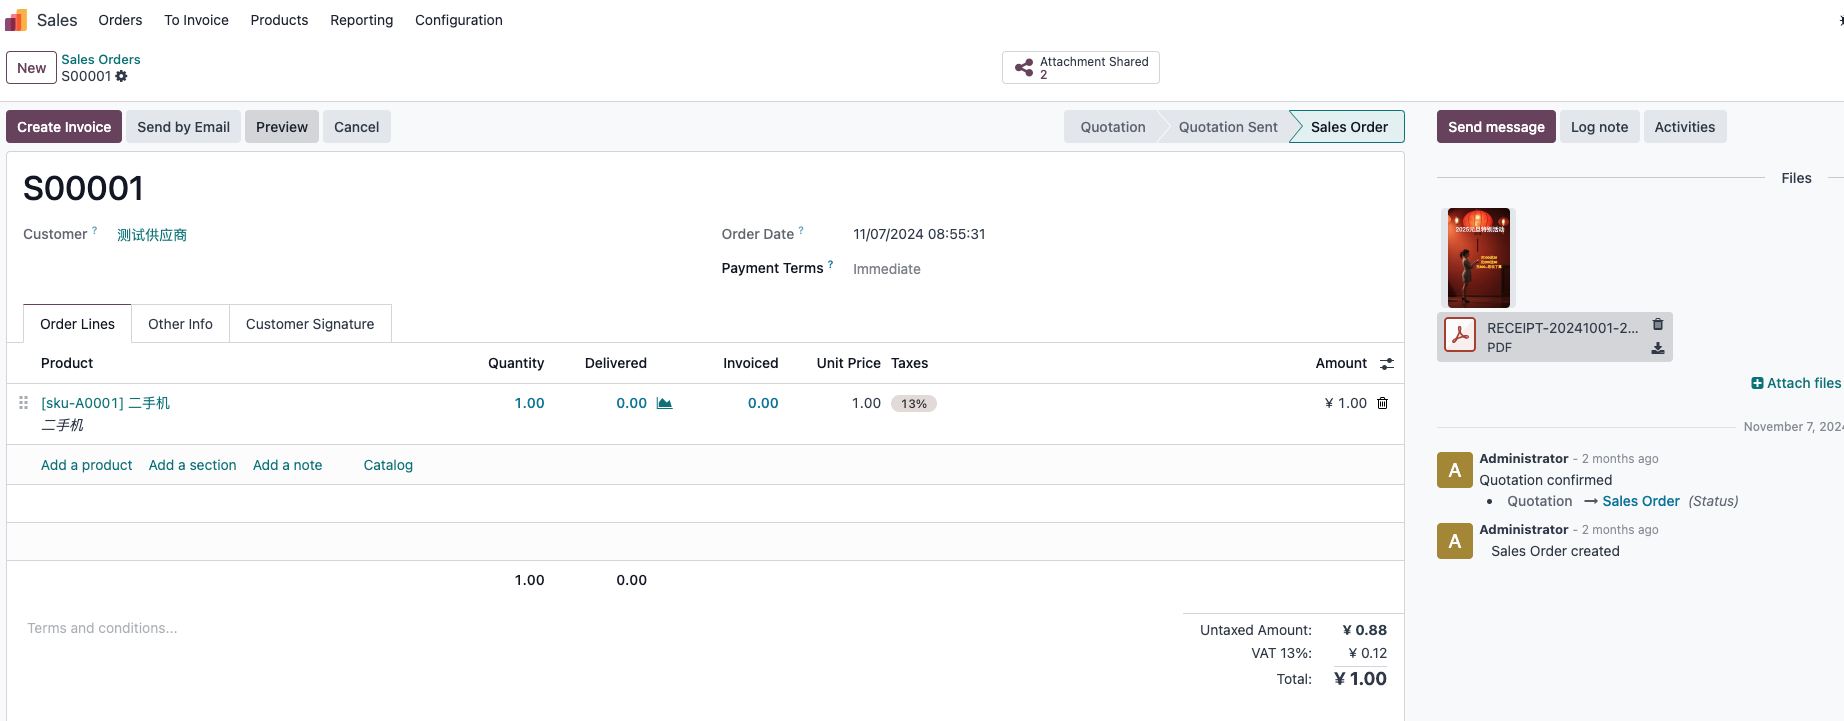The height and width of the screenshot is (721, 1844).
Task: Click the Quantity column header
Action: 516,363
